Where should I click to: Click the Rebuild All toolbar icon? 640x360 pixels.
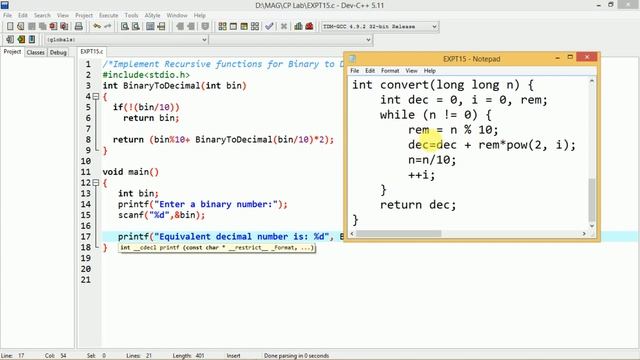pyautogui.click(x=255, y=27)
